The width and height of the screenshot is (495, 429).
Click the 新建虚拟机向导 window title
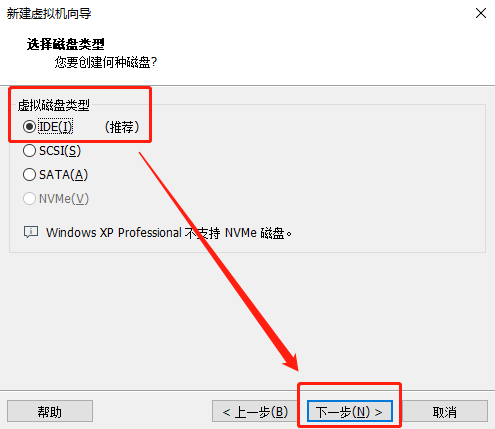point(49,14)
